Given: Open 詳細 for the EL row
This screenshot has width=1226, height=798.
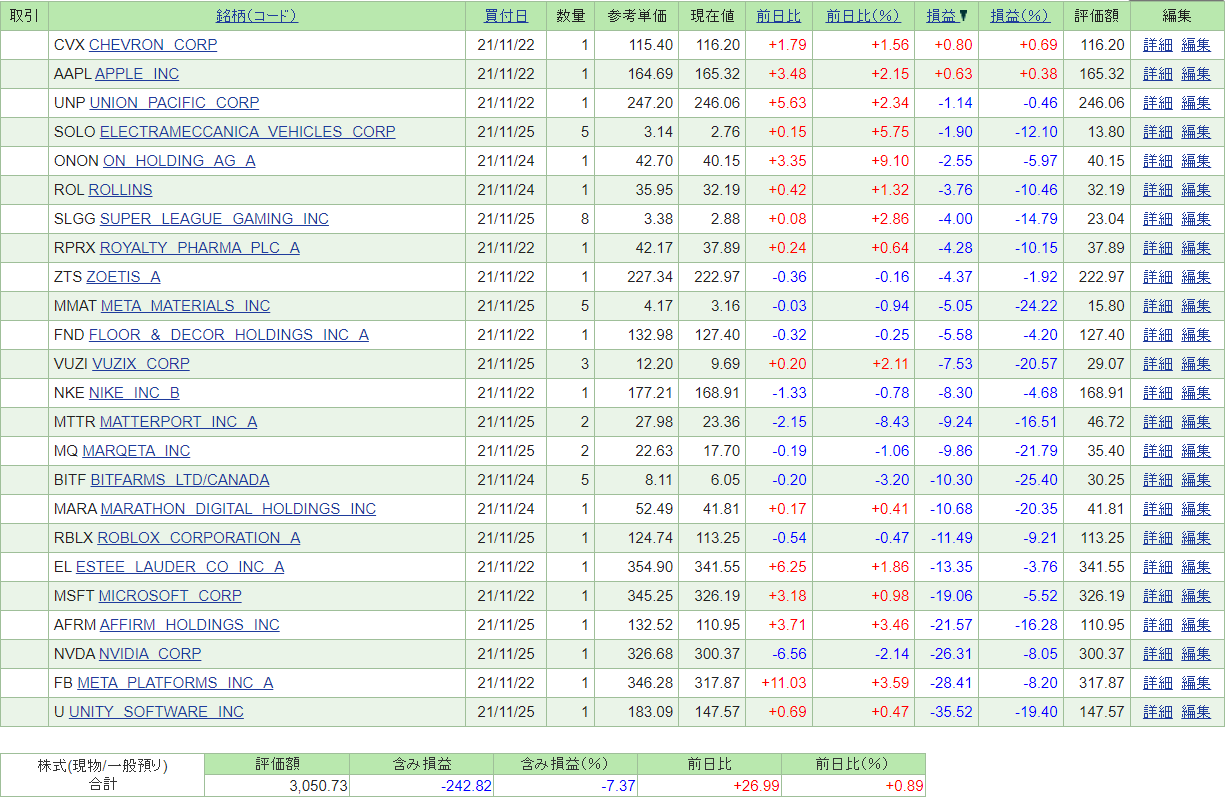Looking at the screenshot, I should pos(1158,567).
